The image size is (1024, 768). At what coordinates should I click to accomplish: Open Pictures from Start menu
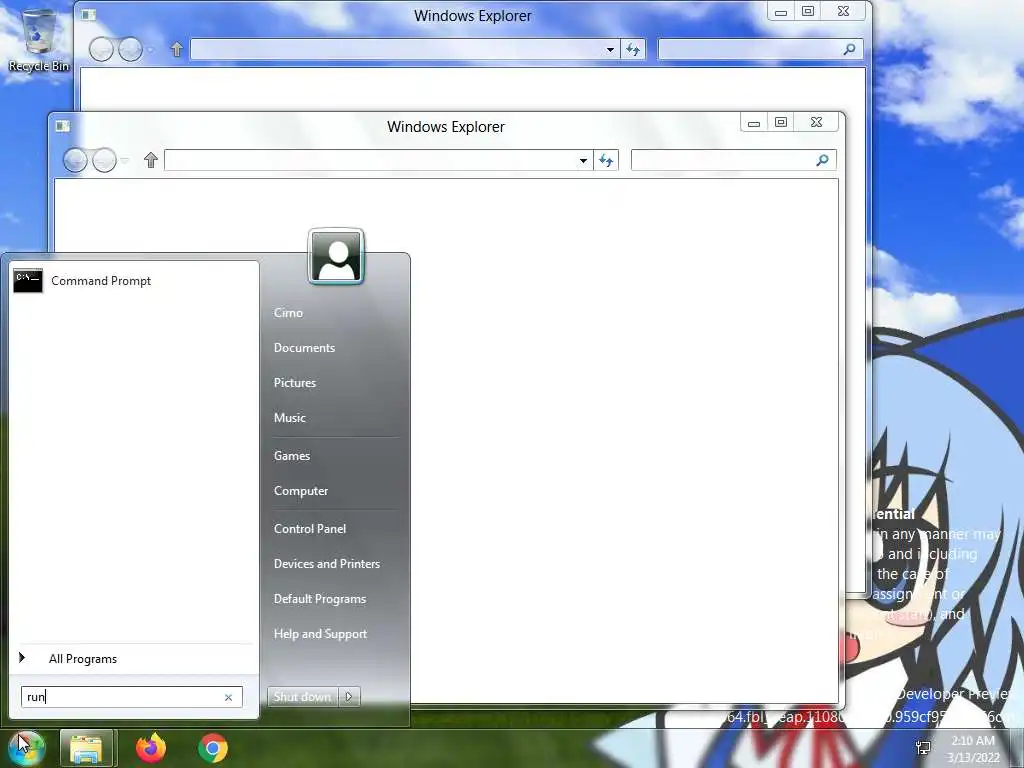[295, 383]
